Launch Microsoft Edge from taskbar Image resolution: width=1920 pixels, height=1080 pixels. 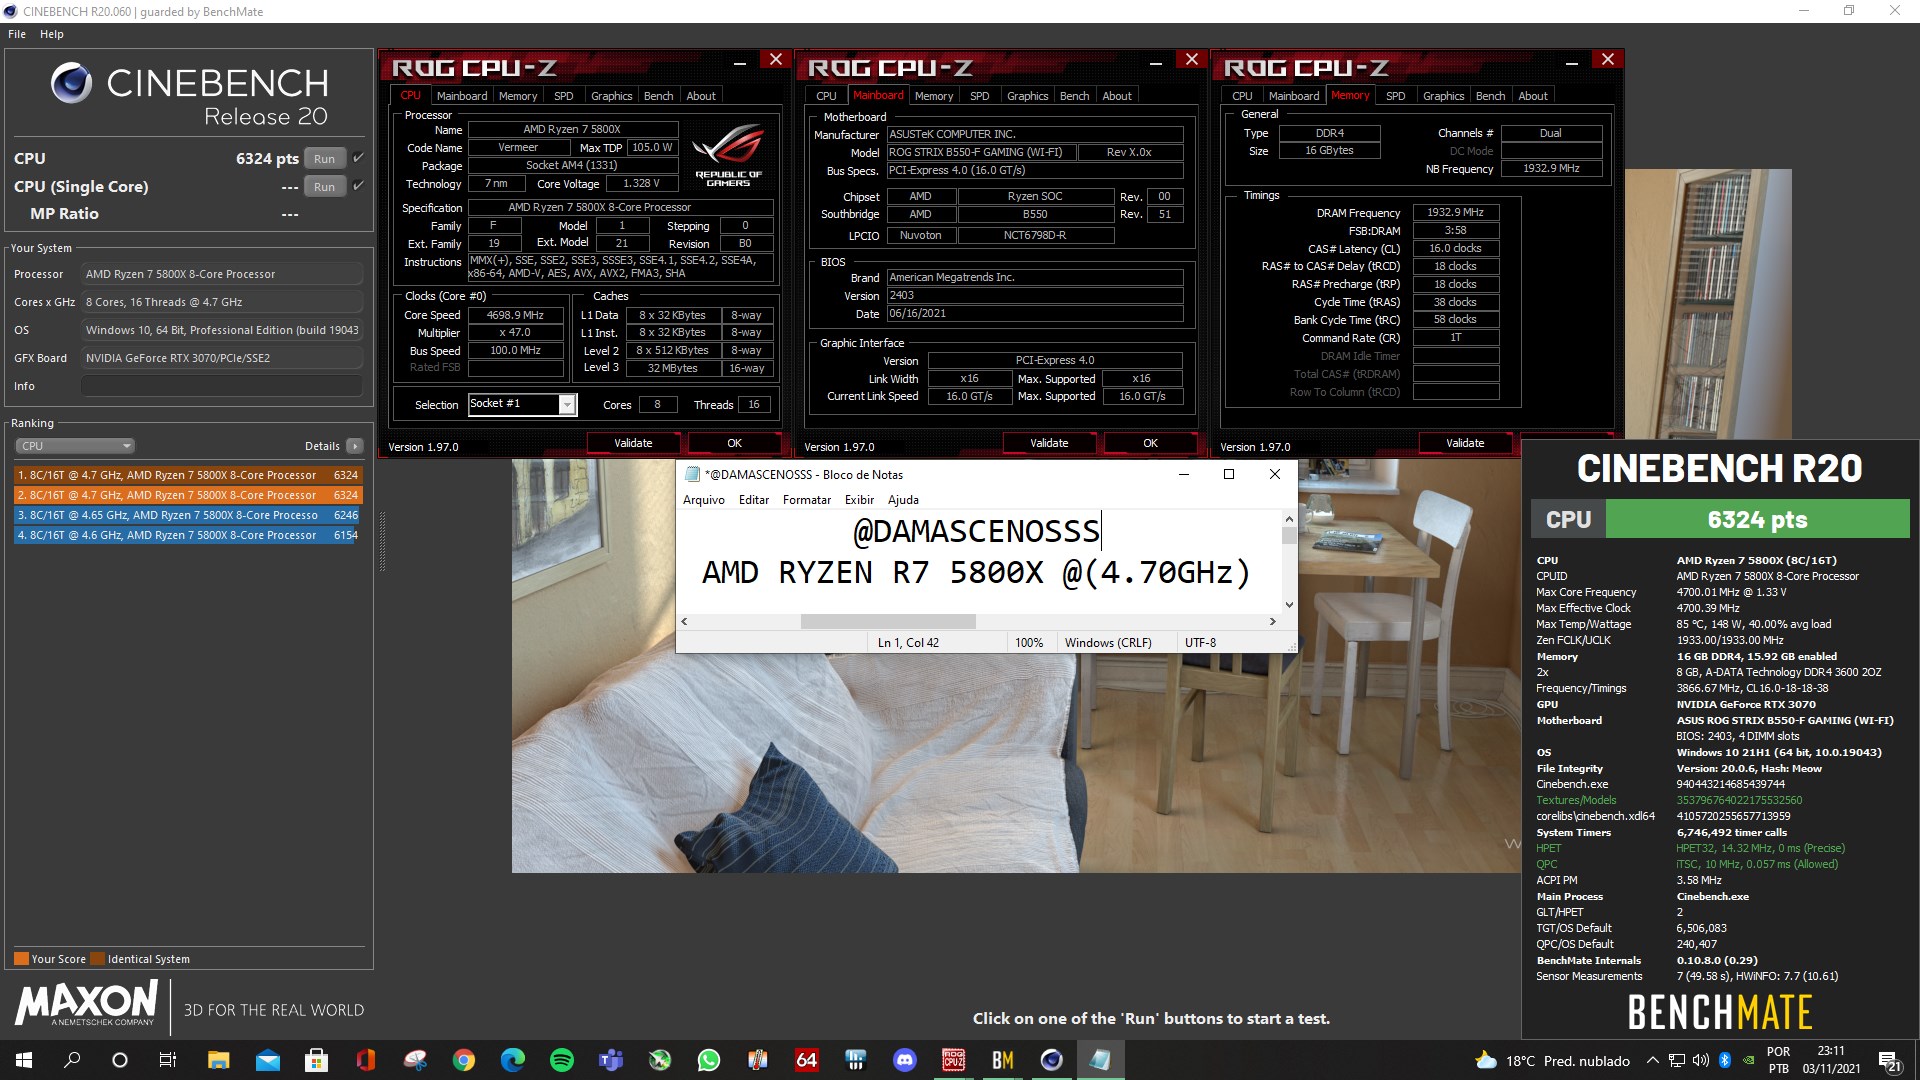(512, 1060)
